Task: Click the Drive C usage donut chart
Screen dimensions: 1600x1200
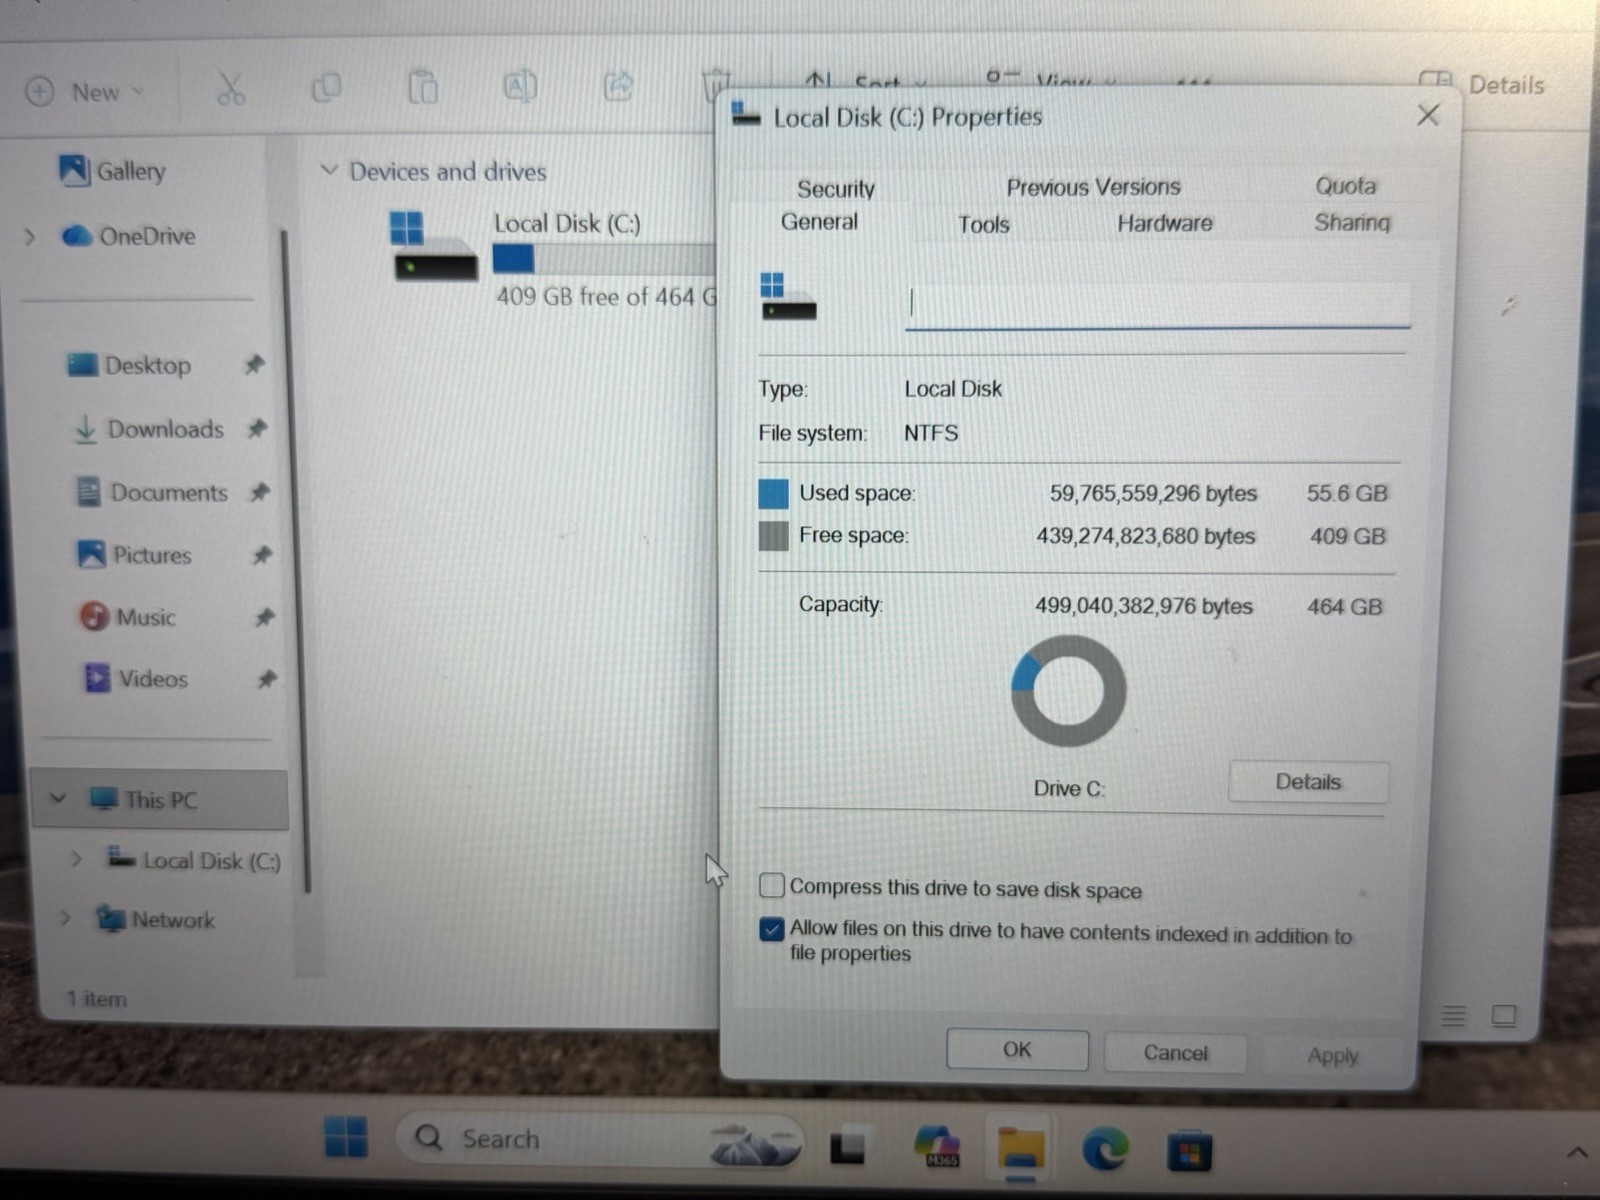Action: click(1068, 691)
